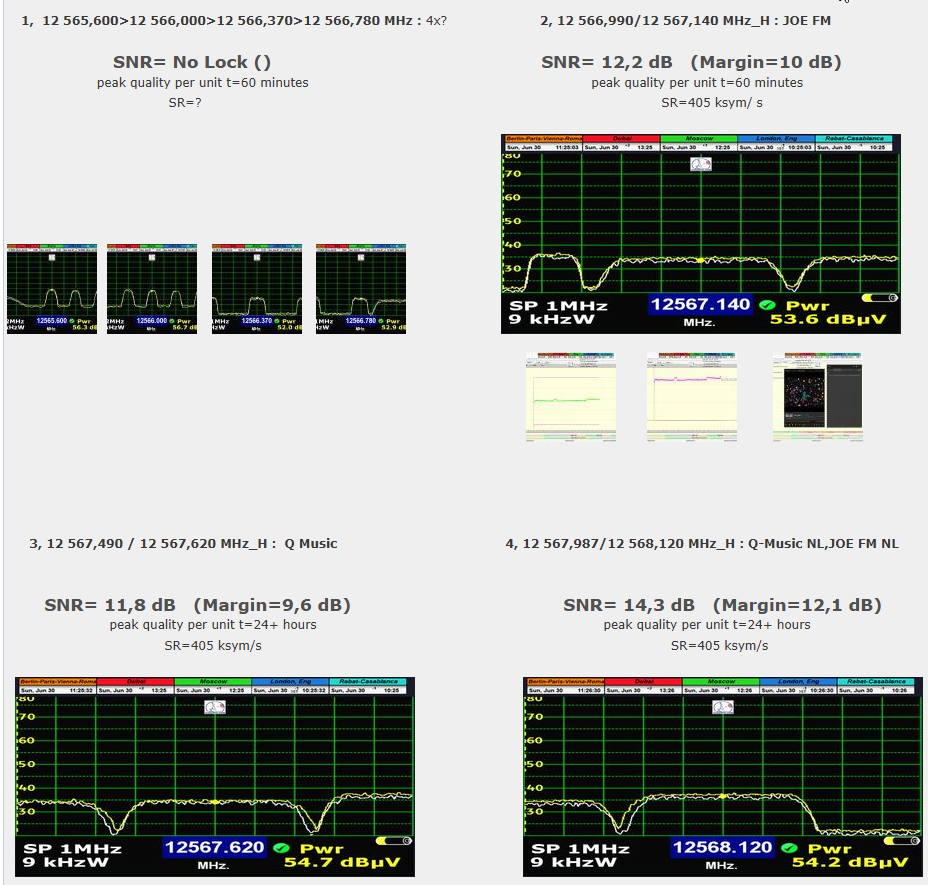Click the 12567.140 frequency readout box
The height and width of the screenshot is (885, 928).
tap(698, 305)
